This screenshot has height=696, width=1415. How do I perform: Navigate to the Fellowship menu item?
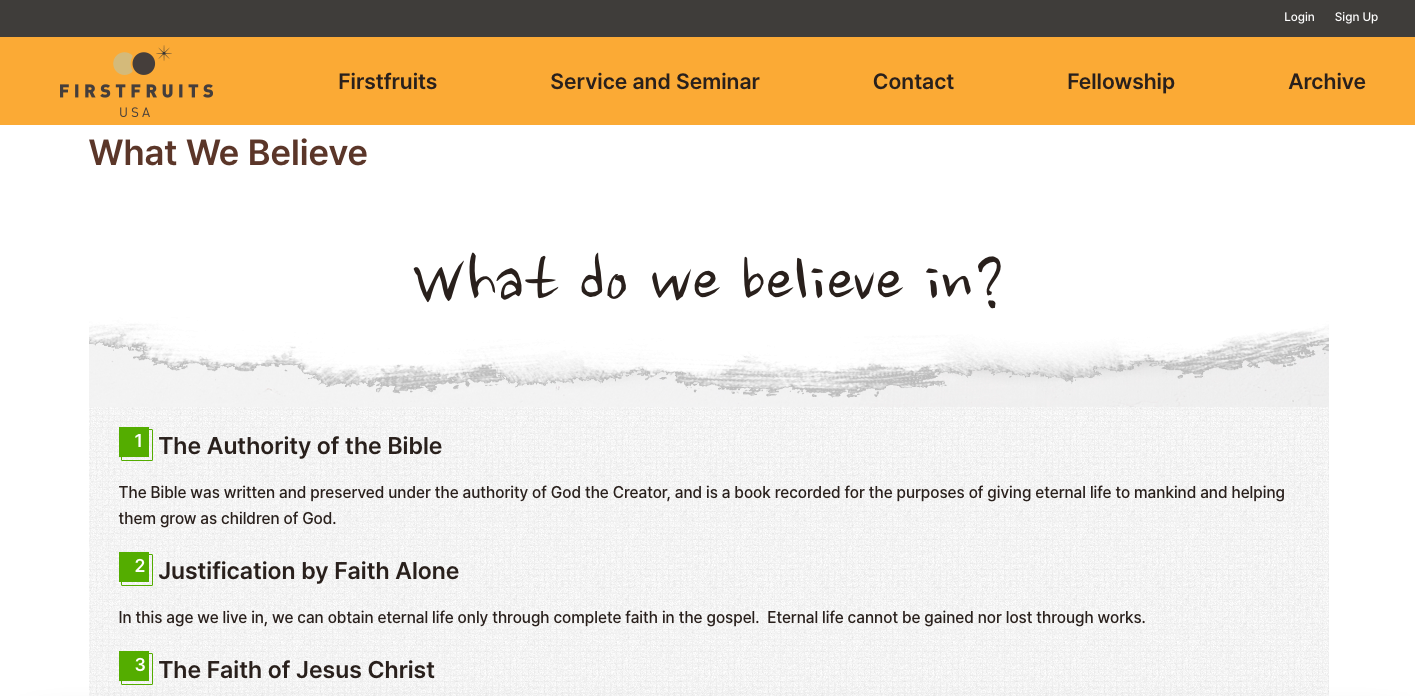[x=1120, y=82]
